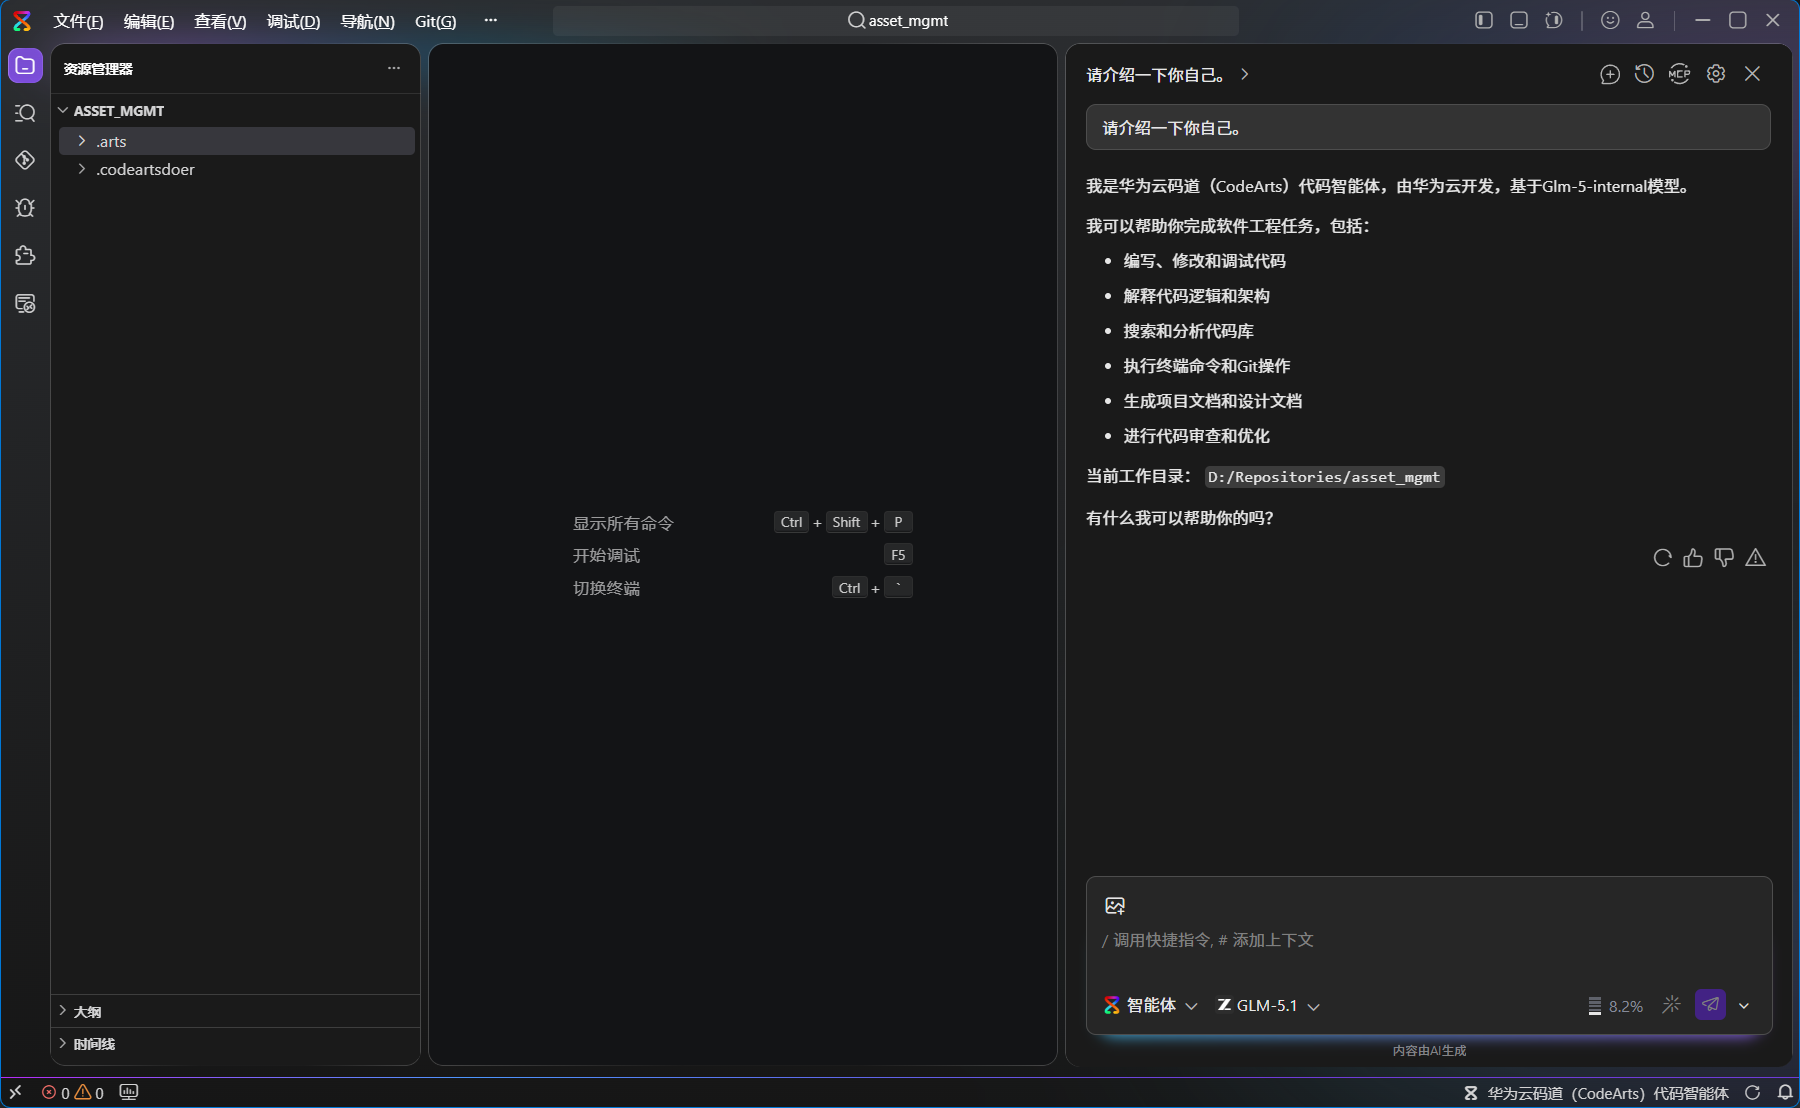
Task: Toggle the bottom panel layout icon
Action: (x=1519, y=20)
